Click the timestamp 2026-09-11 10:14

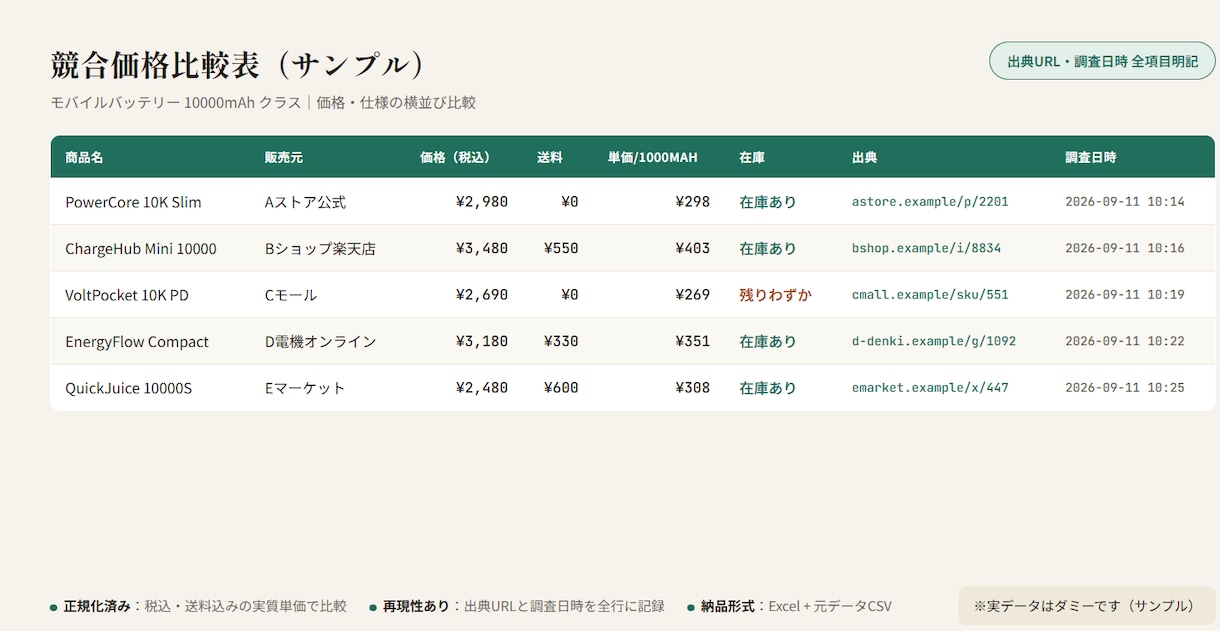click(x=1125, y=202)
